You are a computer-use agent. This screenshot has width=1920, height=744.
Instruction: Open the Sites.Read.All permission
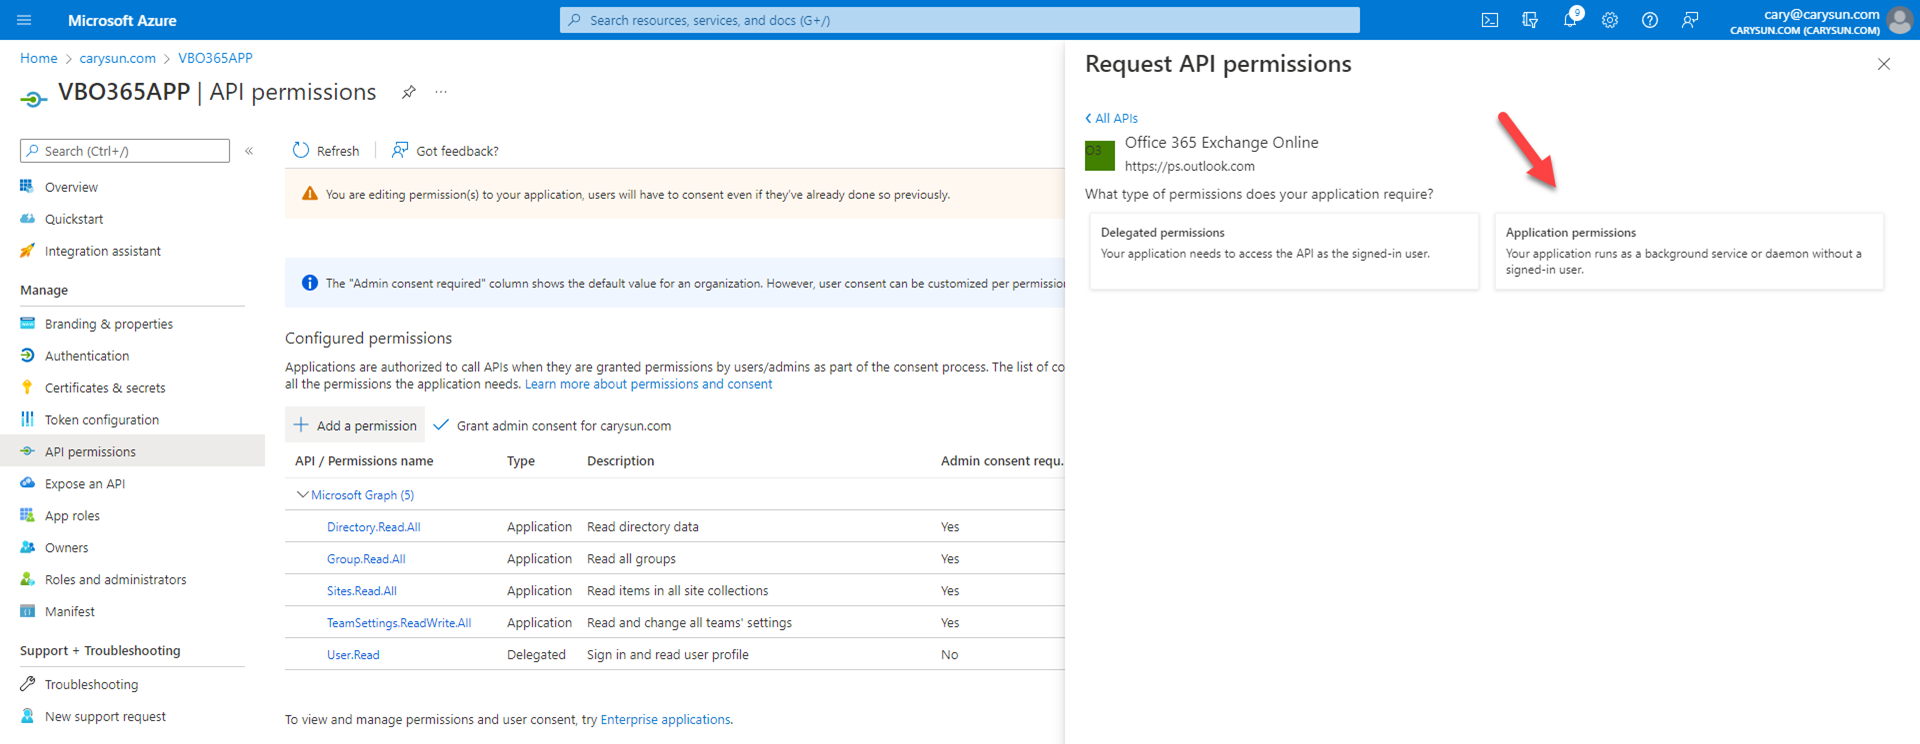pyautogui.click(x=362, y=591)
